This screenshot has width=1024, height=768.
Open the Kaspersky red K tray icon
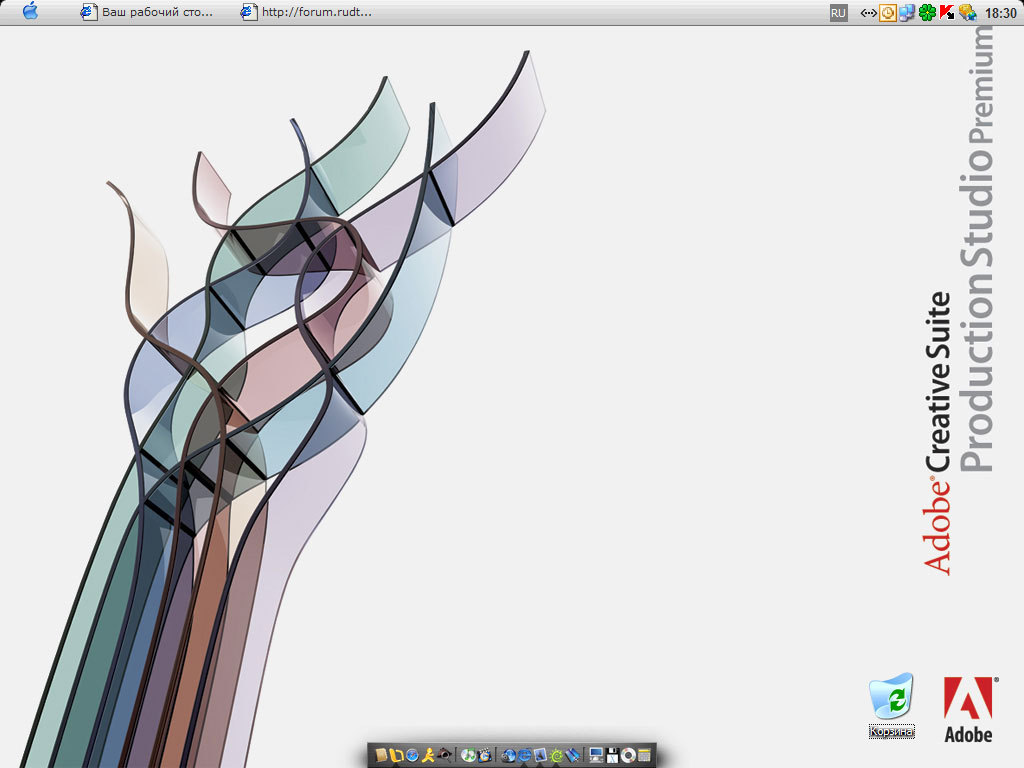947,12
